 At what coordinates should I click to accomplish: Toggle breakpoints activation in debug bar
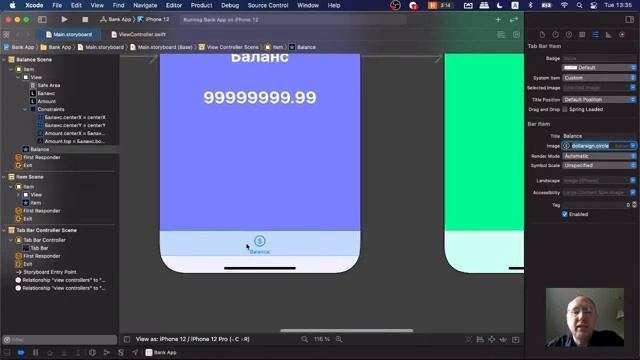pos(21,352)
